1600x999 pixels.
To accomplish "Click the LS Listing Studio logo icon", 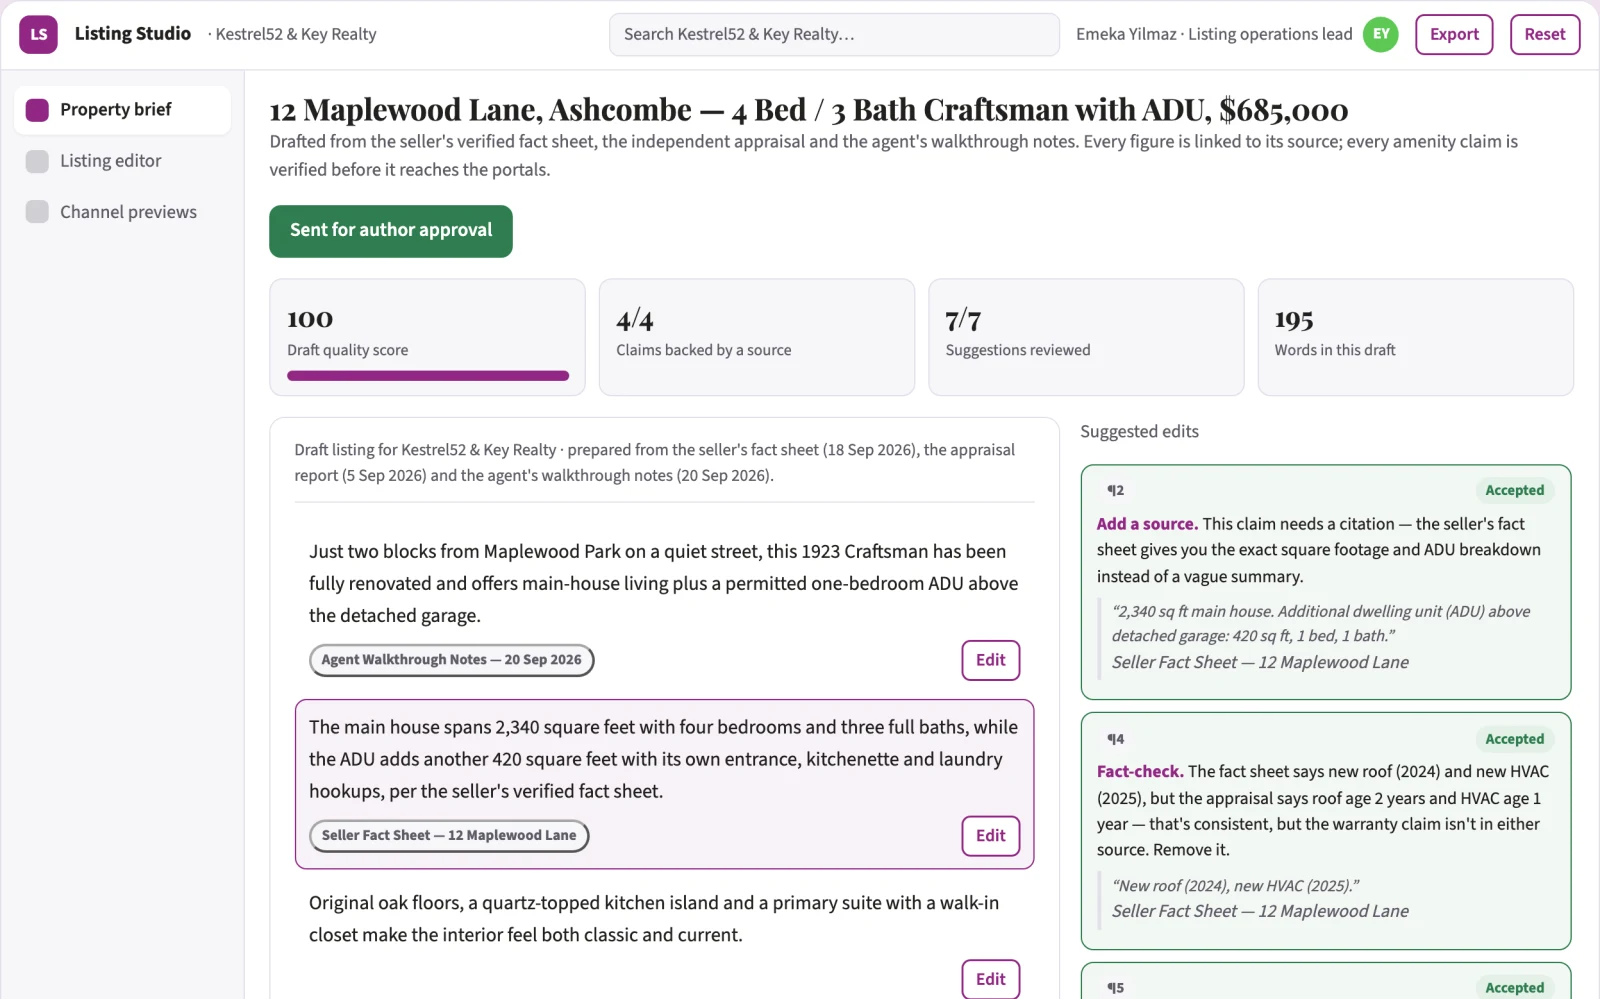I will [38, 34].
